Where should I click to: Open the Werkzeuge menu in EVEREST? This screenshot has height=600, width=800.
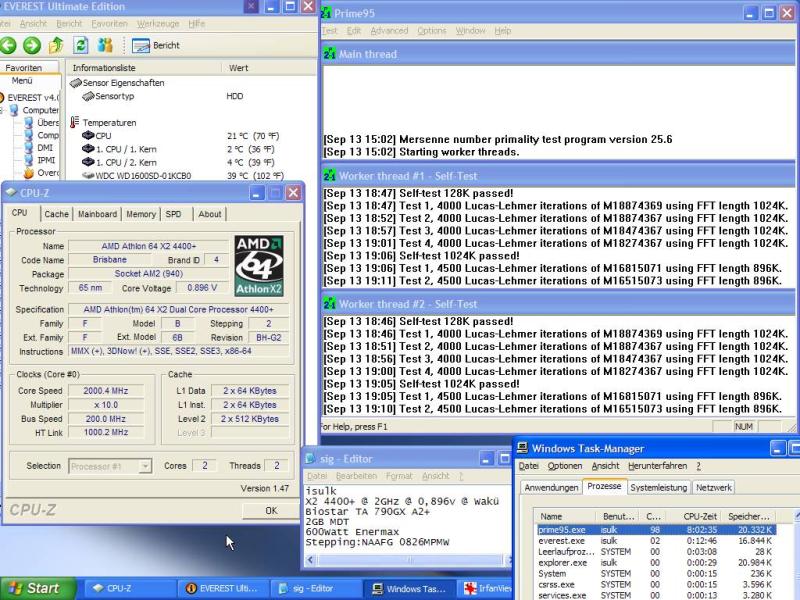click(158, 23)
